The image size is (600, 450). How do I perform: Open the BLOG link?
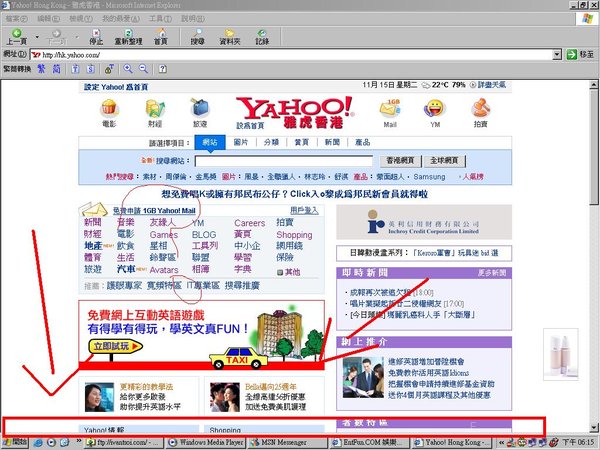[204, 235]
